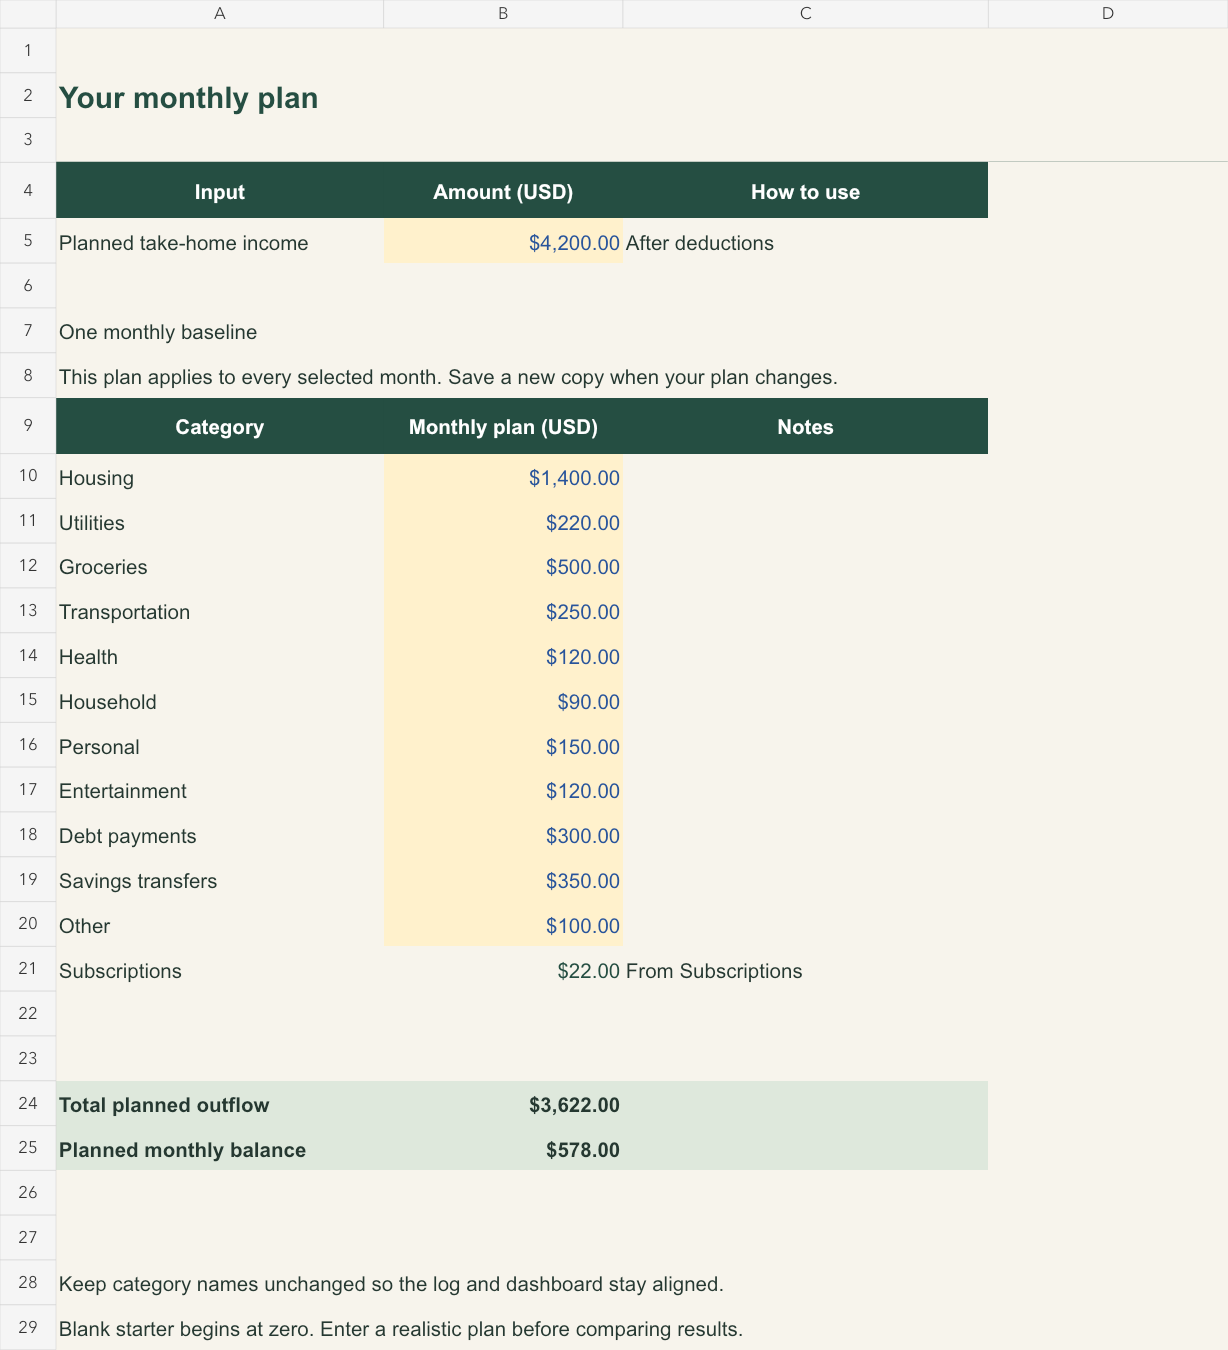Select the 'Input' header cell

point(220,190)
